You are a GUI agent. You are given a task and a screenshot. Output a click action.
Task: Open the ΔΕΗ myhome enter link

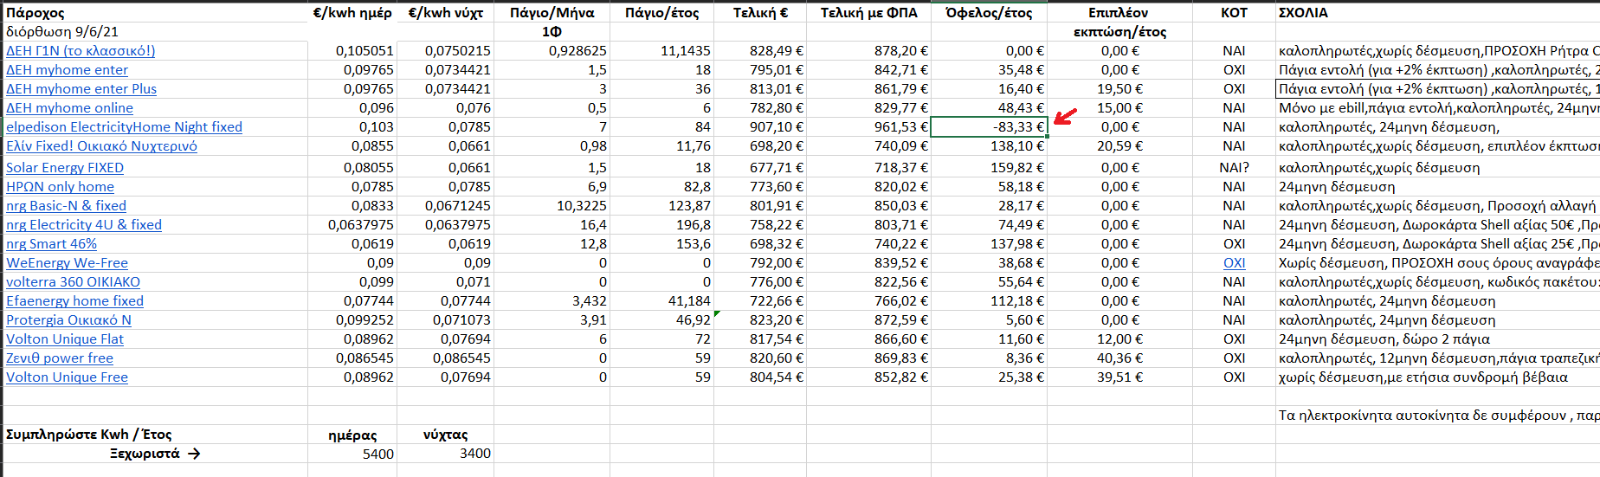(67, 70)
